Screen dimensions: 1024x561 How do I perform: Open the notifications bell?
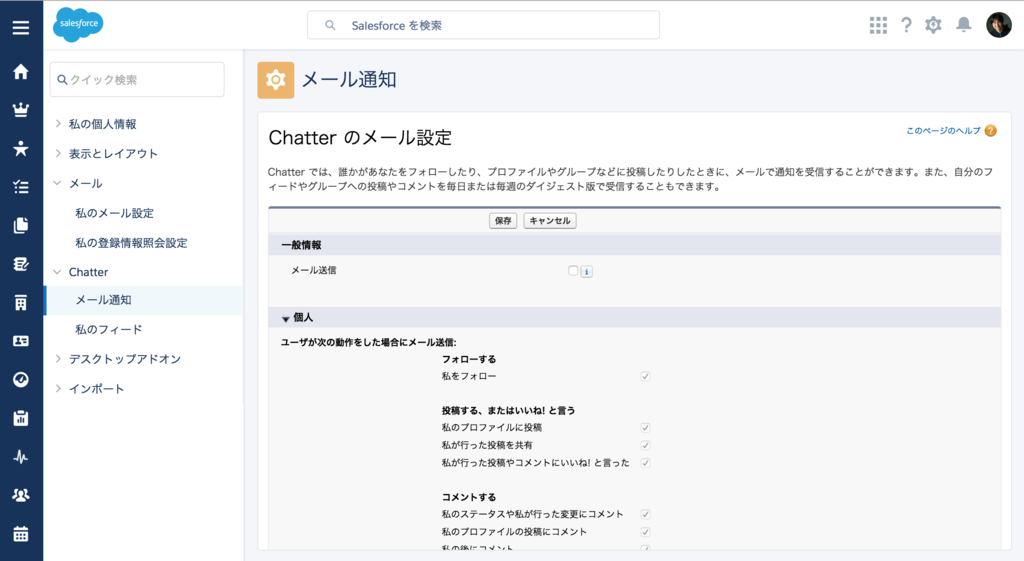click(x=963, y=25)
